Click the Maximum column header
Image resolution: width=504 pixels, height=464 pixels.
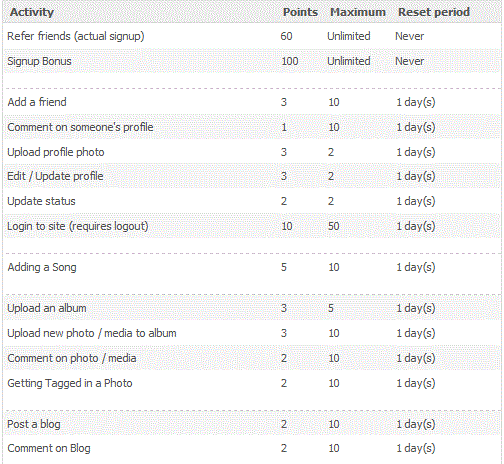[x=358, y=12]
